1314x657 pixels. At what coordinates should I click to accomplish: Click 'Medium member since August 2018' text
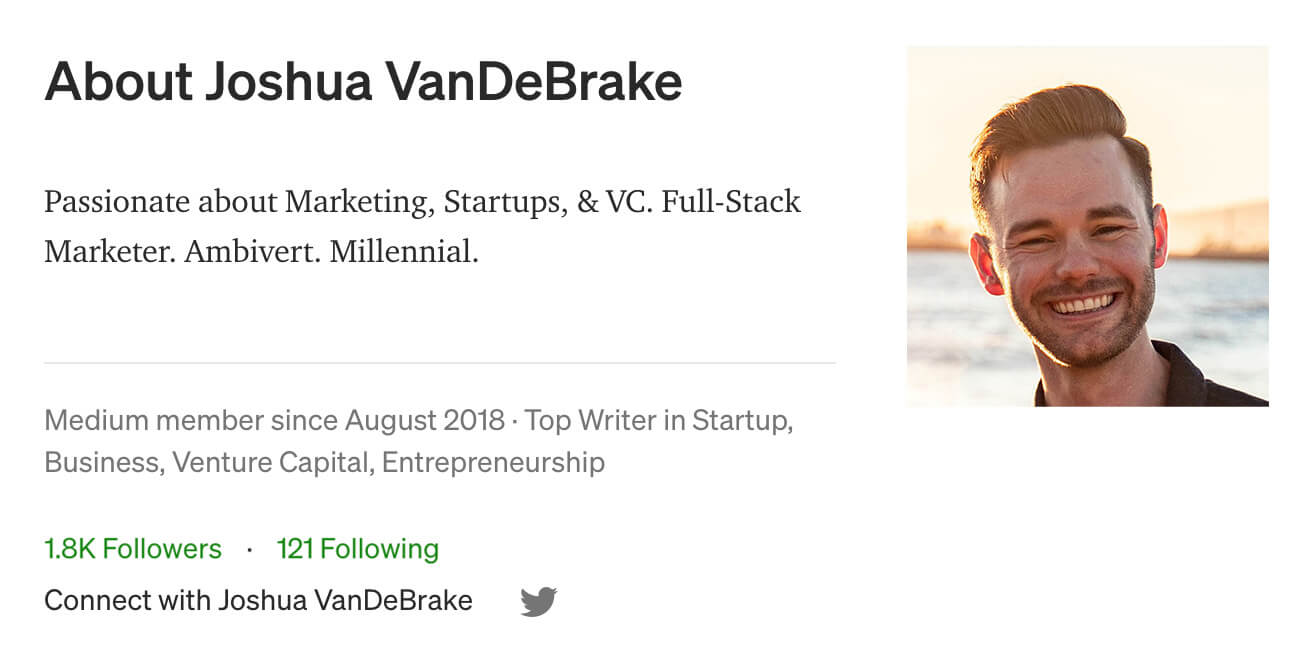click(x=274, y=420)
